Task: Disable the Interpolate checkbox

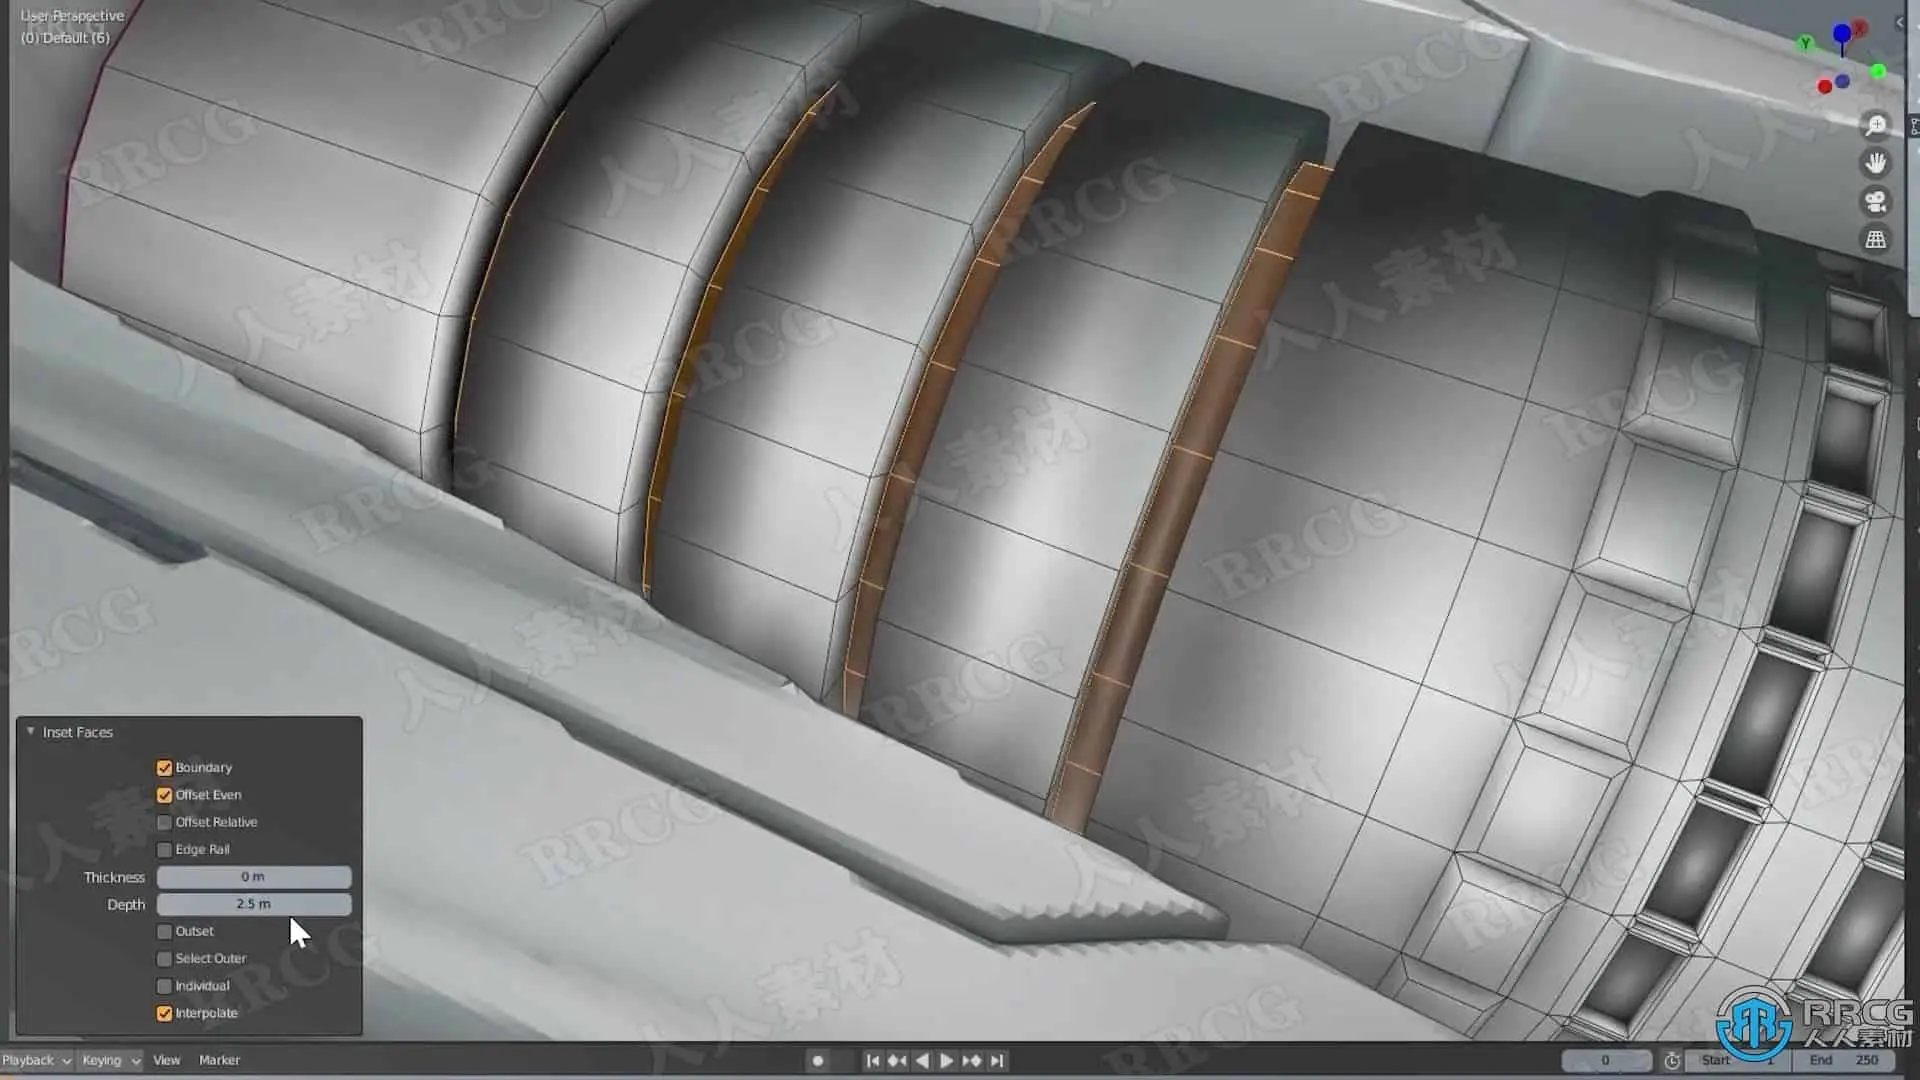Action: point(165,1013)
